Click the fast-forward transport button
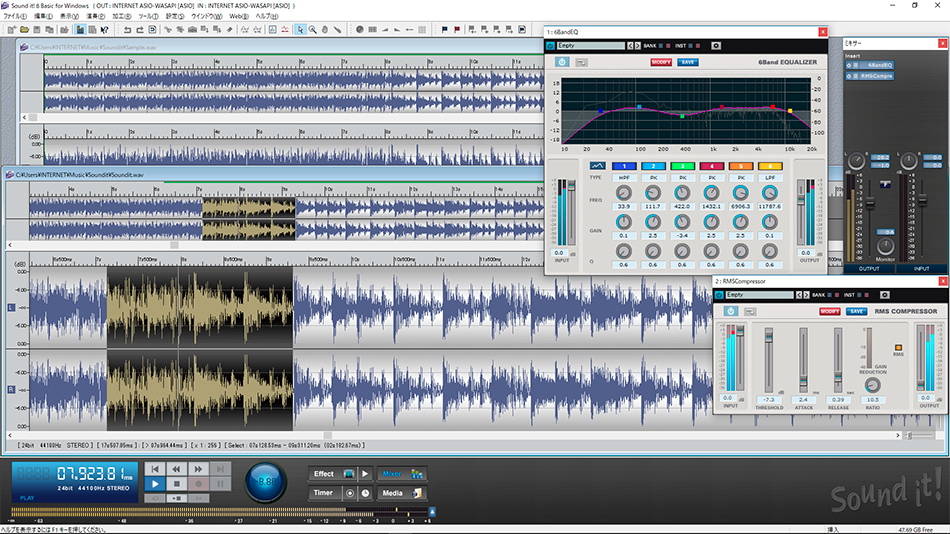Viewport: 950px width, 534px height. click(198, 469)
